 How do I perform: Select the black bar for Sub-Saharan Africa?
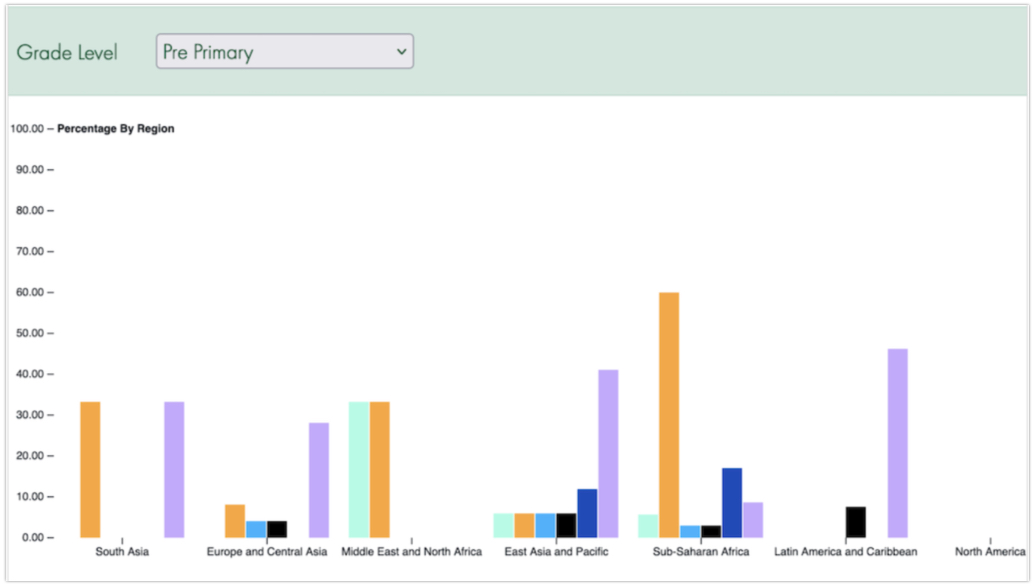(712, 531)
